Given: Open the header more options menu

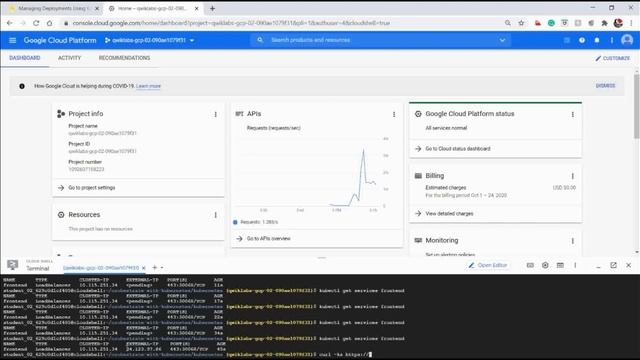Looking at the screenshot, I should (611, 40).
